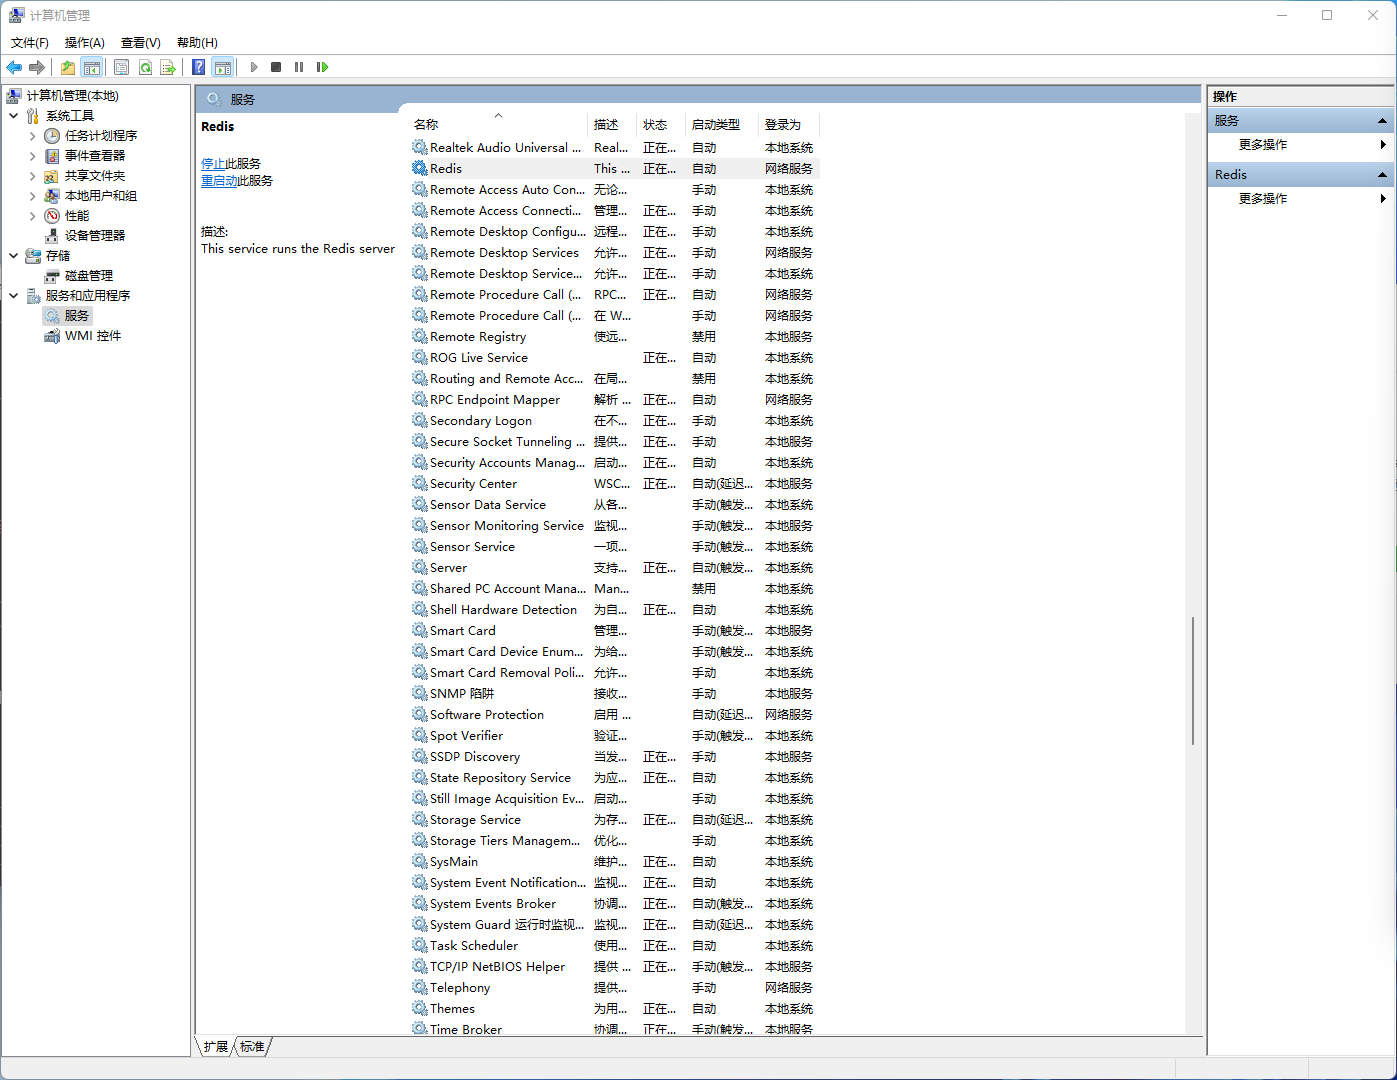1397x1080 pixels.
Task: Click the services list vertical scrollbar thumb
Action: click(x=1192, y=680)
